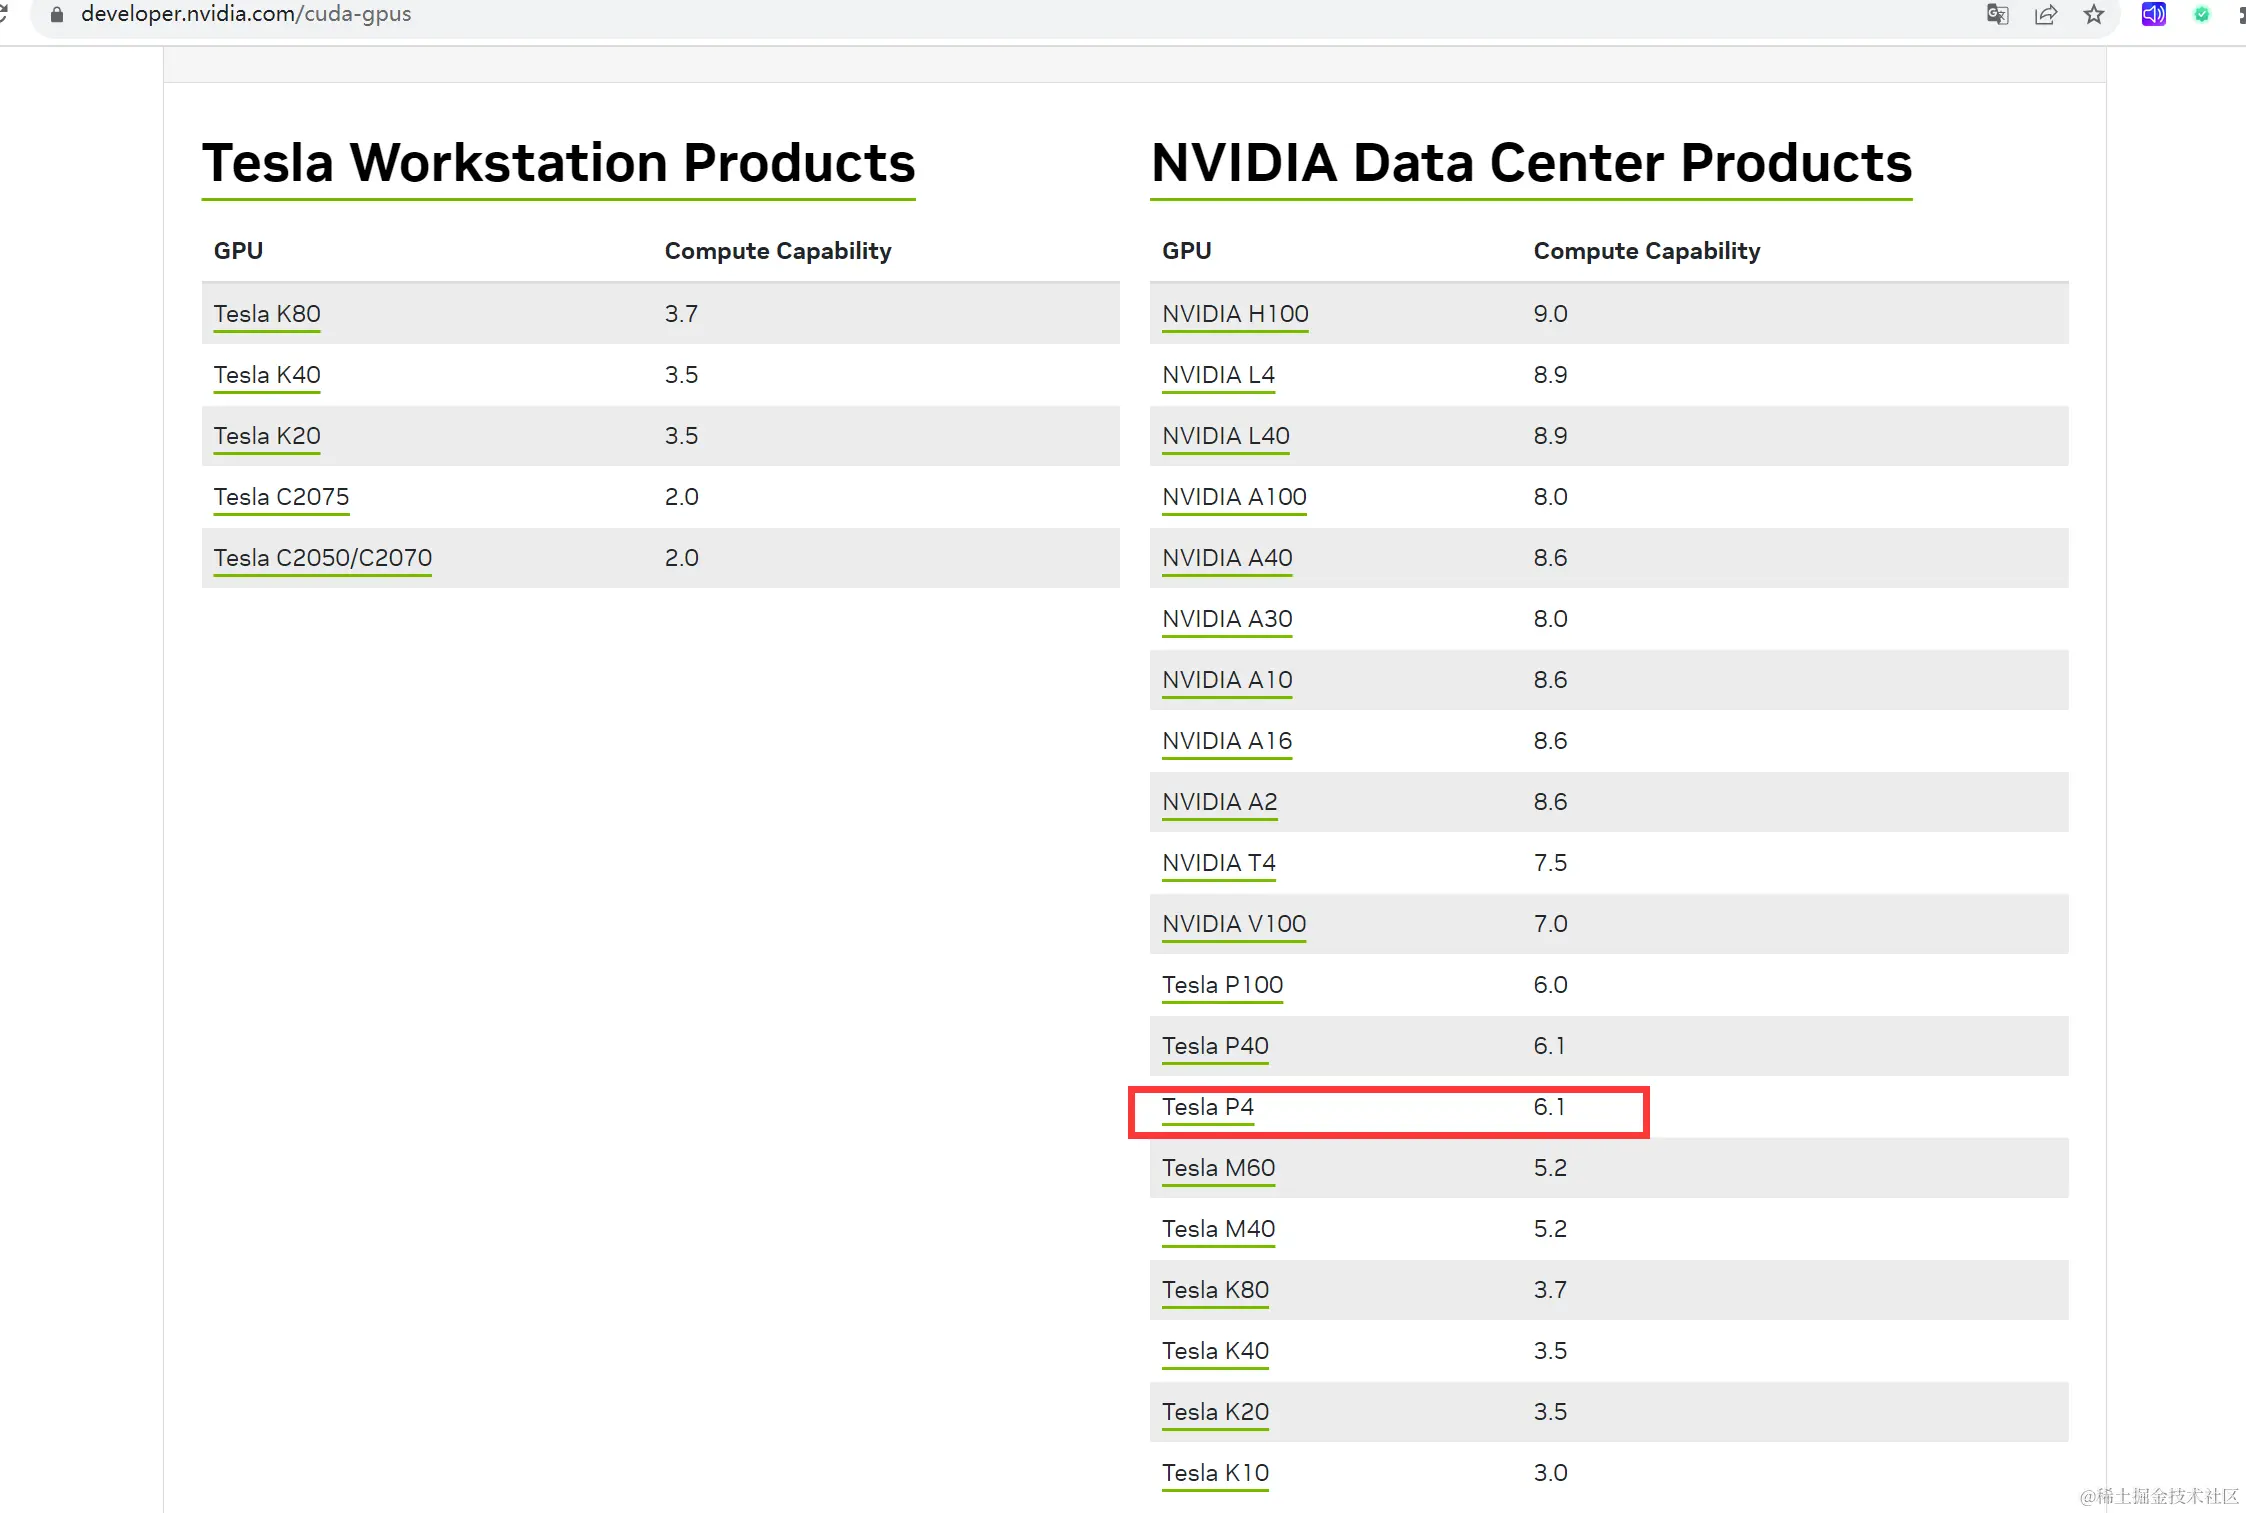Viewport: 2246px width, 1513px height.
Task: Open the NVIDIA T4 link
Action: coord(1219,863)
